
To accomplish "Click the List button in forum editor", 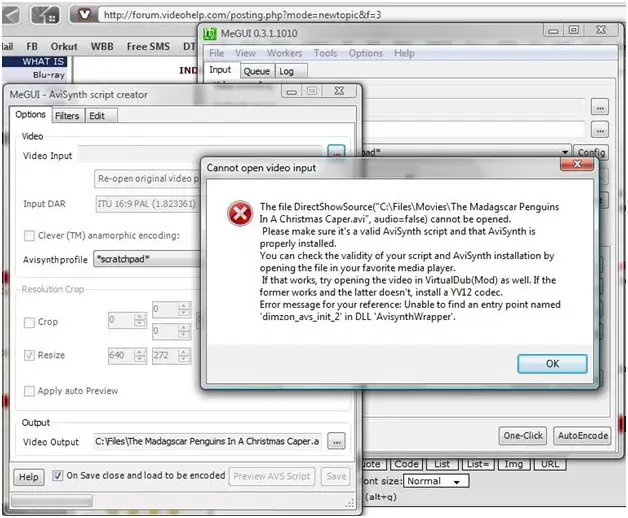I will pyautogui.click(x=442, y=464).
